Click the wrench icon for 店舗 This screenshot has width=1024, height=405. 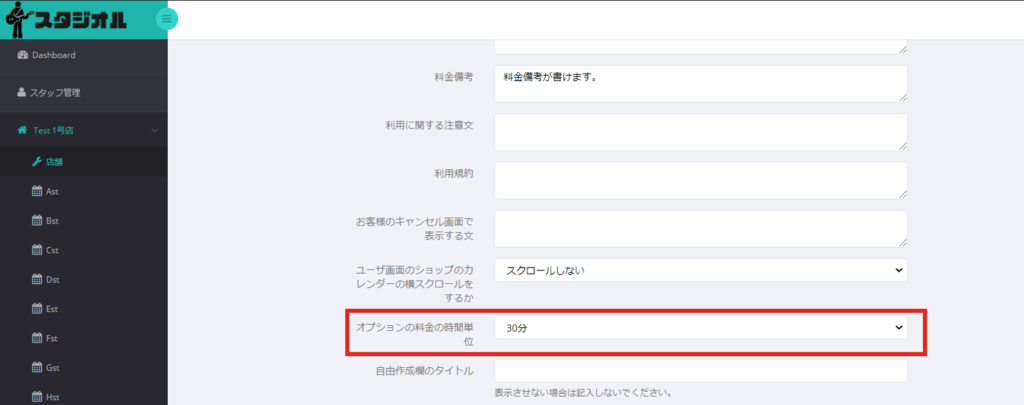[x=37, y=162]
